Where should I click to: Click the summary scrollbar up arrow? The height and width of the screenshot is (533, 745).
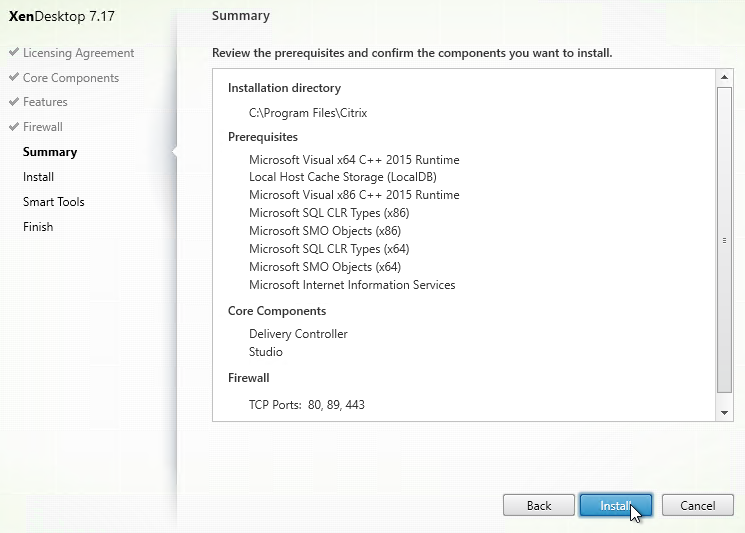tap(724, 77)
